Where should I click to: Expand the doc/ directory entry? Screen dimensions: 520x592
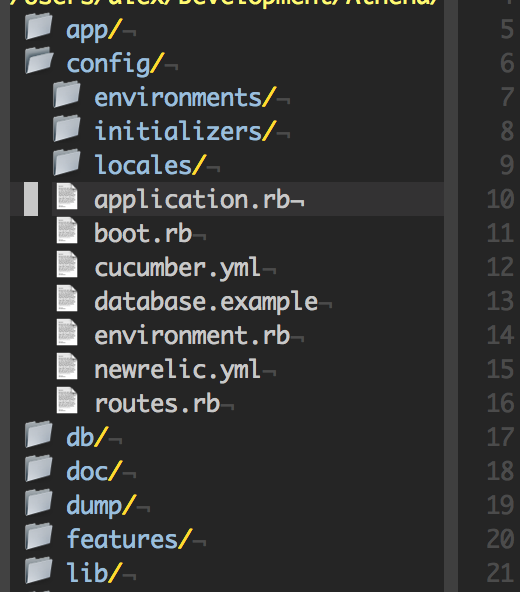[94, 471]
